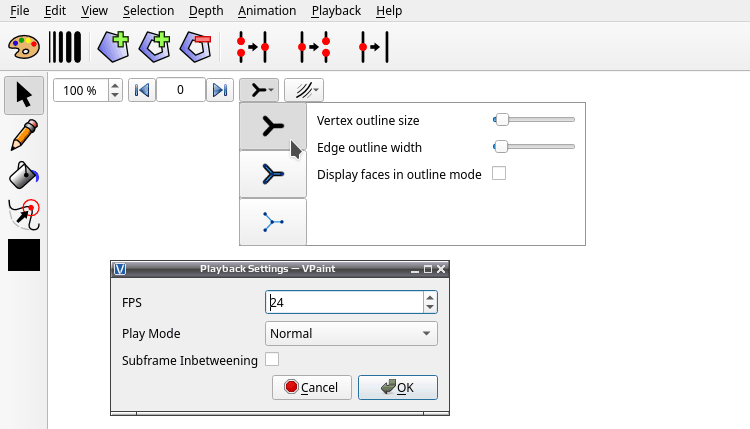This screenshot has height=429, width=750.
Task: Open the Play Mode dropdown
Action: click(351, 333)
